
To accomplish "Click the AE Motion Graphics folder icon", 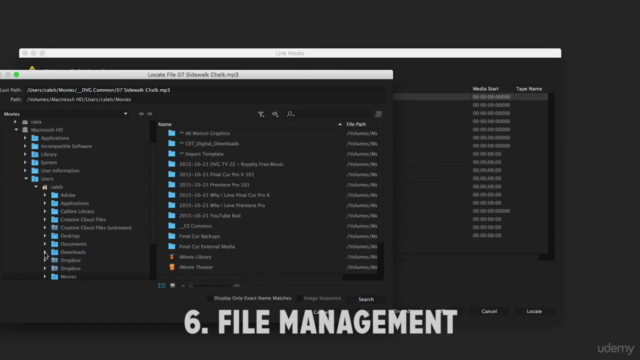I will [x=172, y=133].
